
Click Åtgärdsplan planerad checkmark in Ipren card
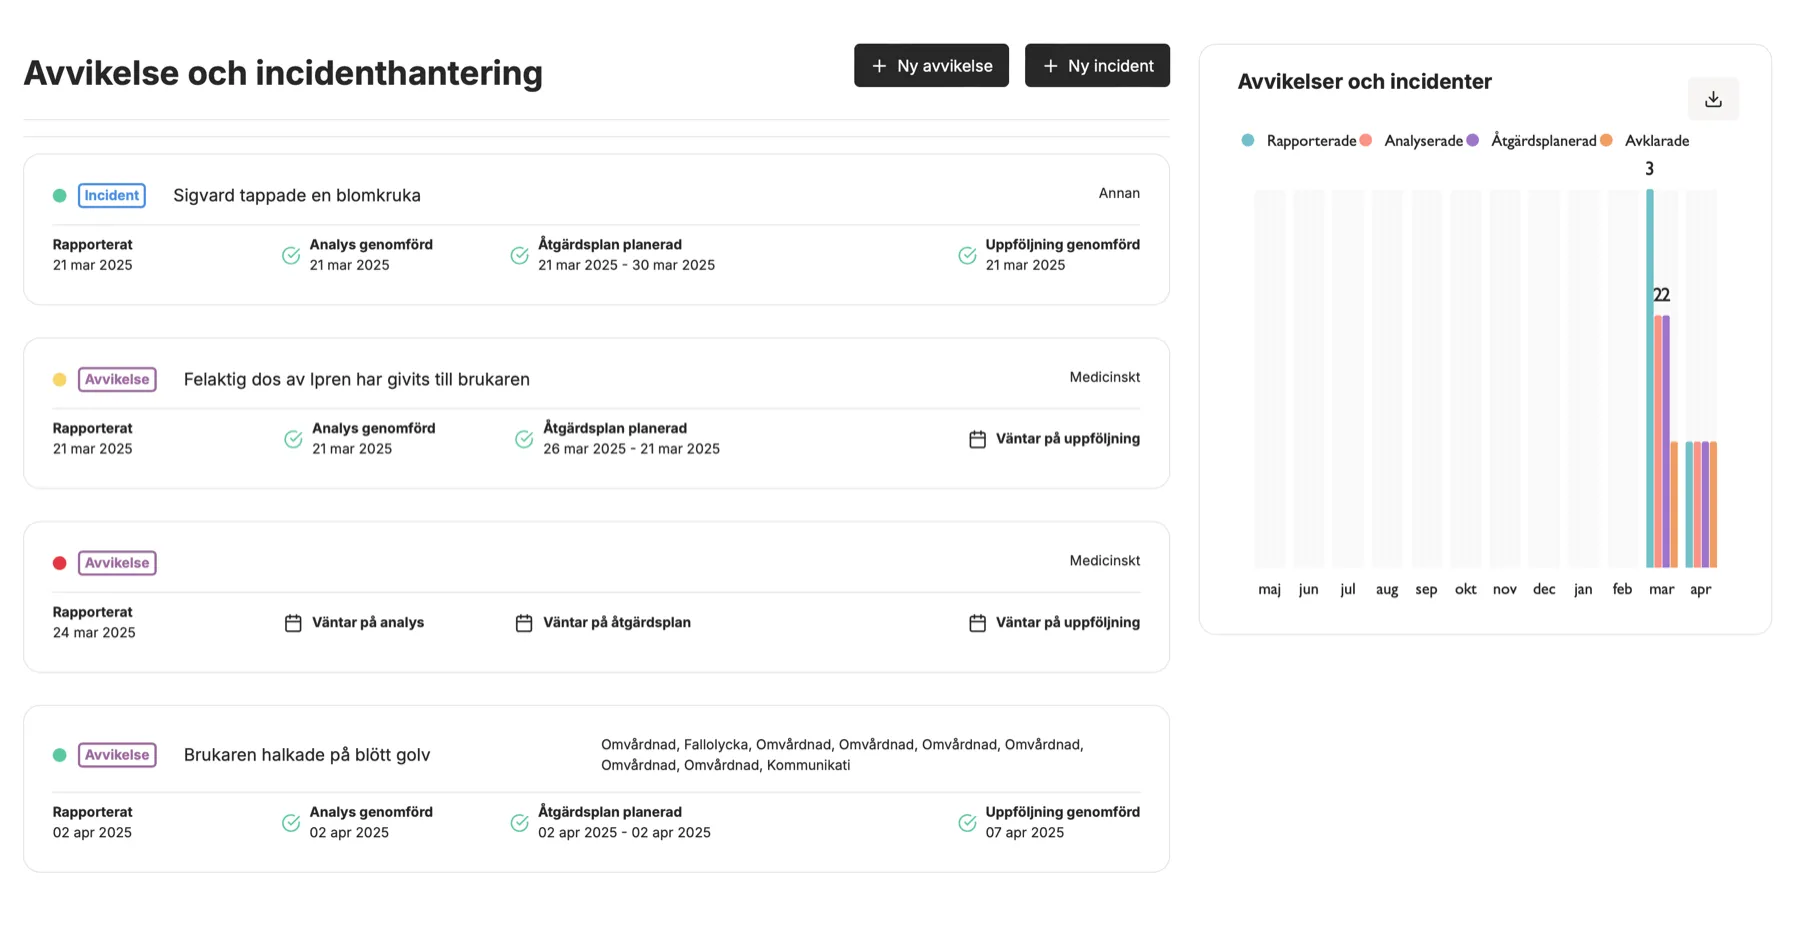[524, 439]
